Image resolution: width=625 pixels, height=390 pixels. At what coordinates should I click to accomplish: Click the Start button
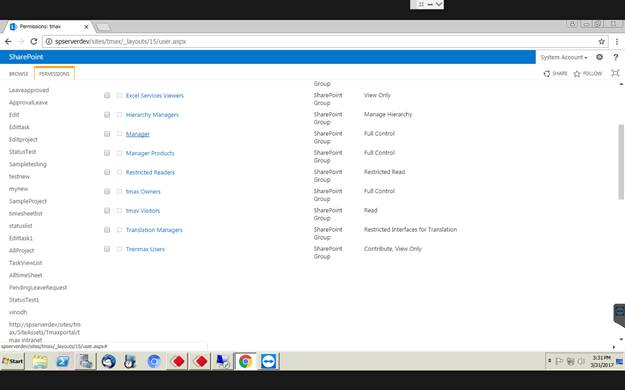click(x=13, y=361)
